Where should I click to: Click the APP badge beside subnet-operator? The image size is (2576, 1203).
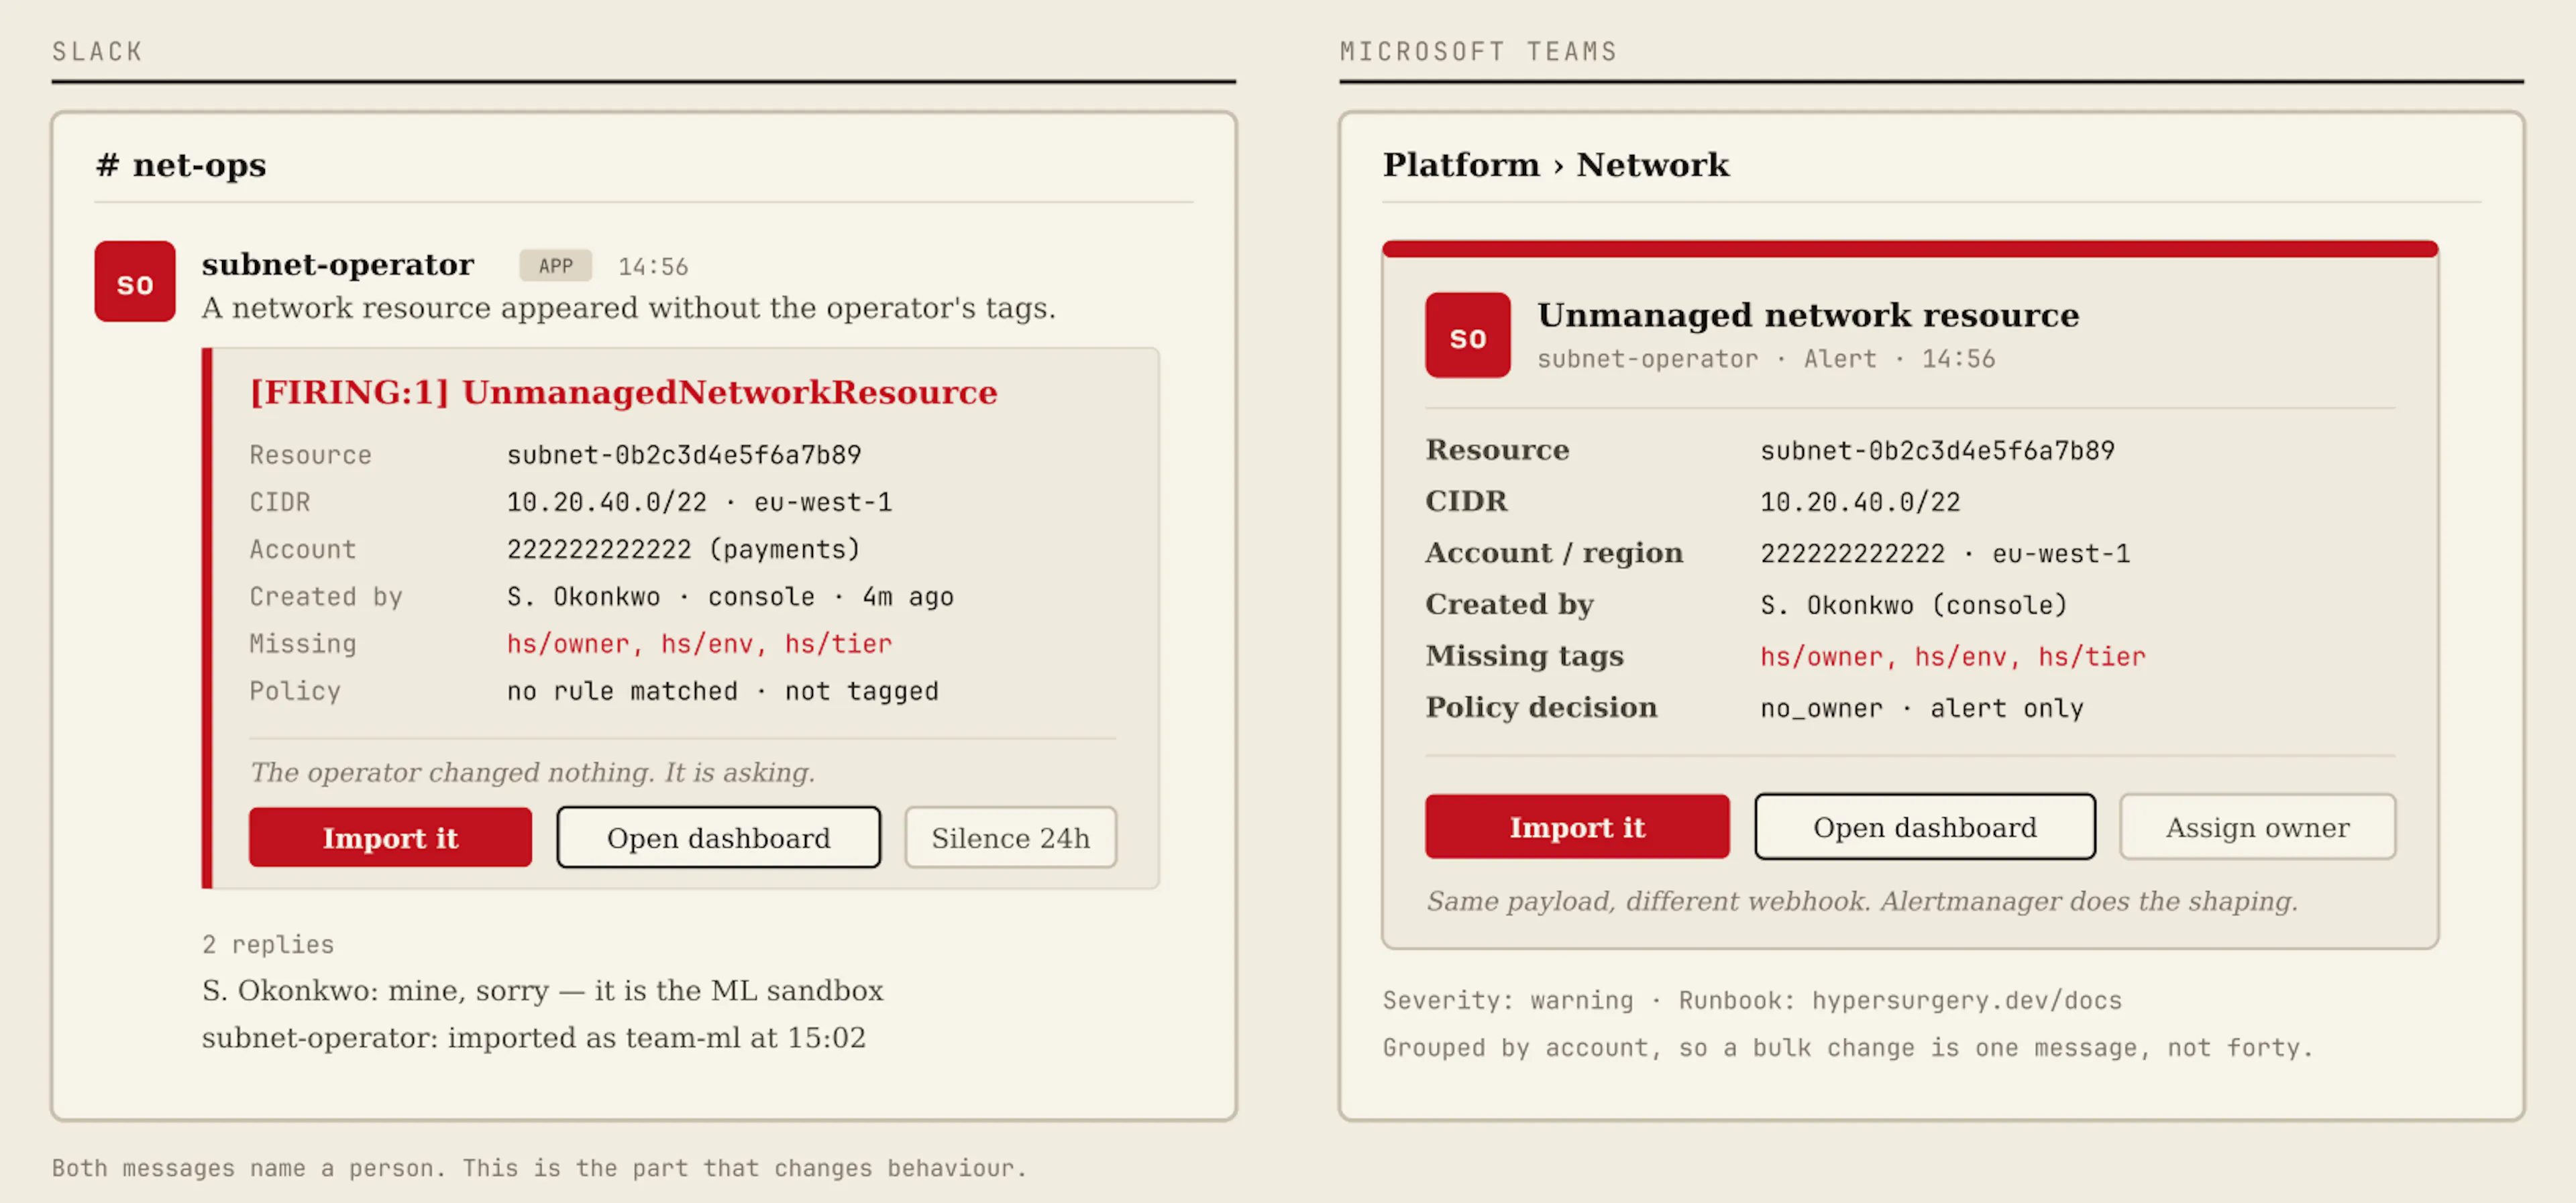pos(556,266)
